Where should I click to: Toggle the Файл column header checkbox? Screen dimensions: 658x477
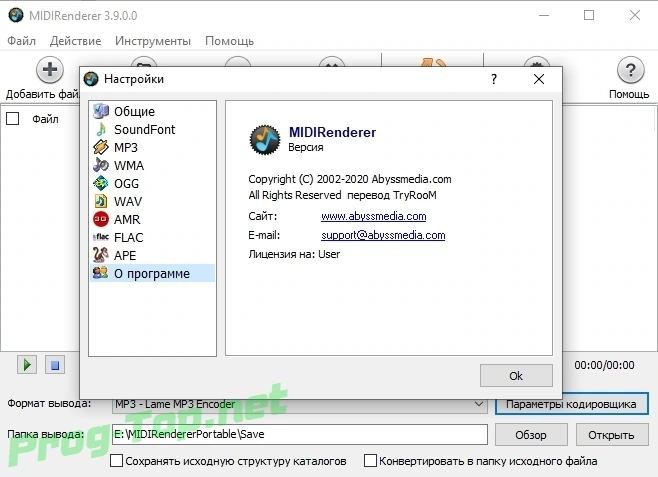pos(13,119)
